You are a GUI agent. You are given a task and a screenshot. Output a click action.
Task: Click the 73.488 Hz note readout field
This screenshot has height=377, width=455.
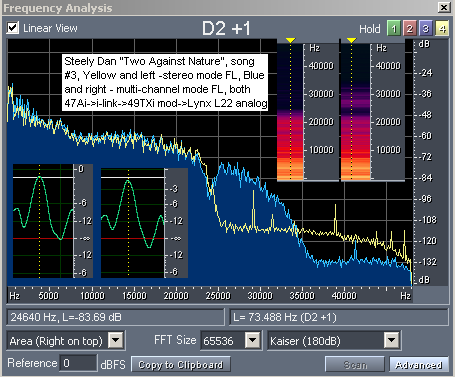coord(339,317)
